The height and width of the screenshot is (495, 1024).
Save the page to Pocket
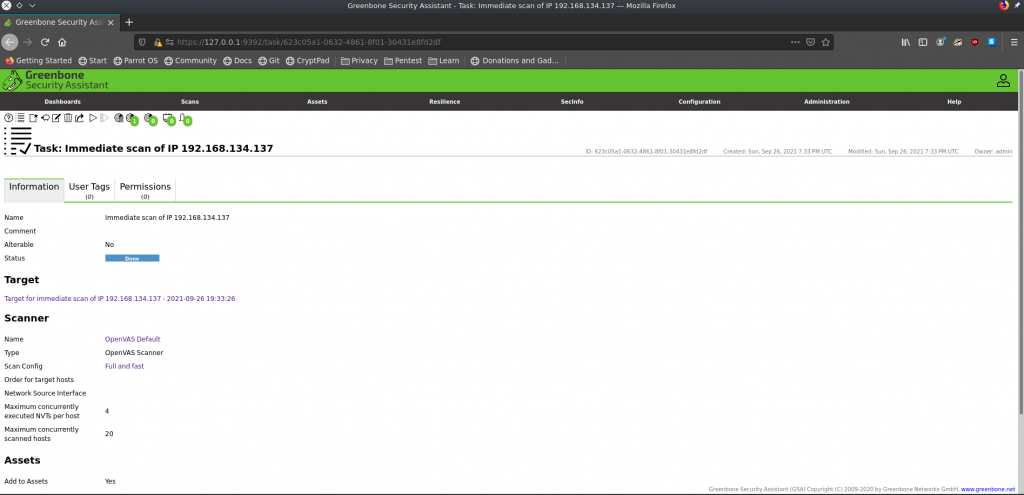[x=810, y=42]
